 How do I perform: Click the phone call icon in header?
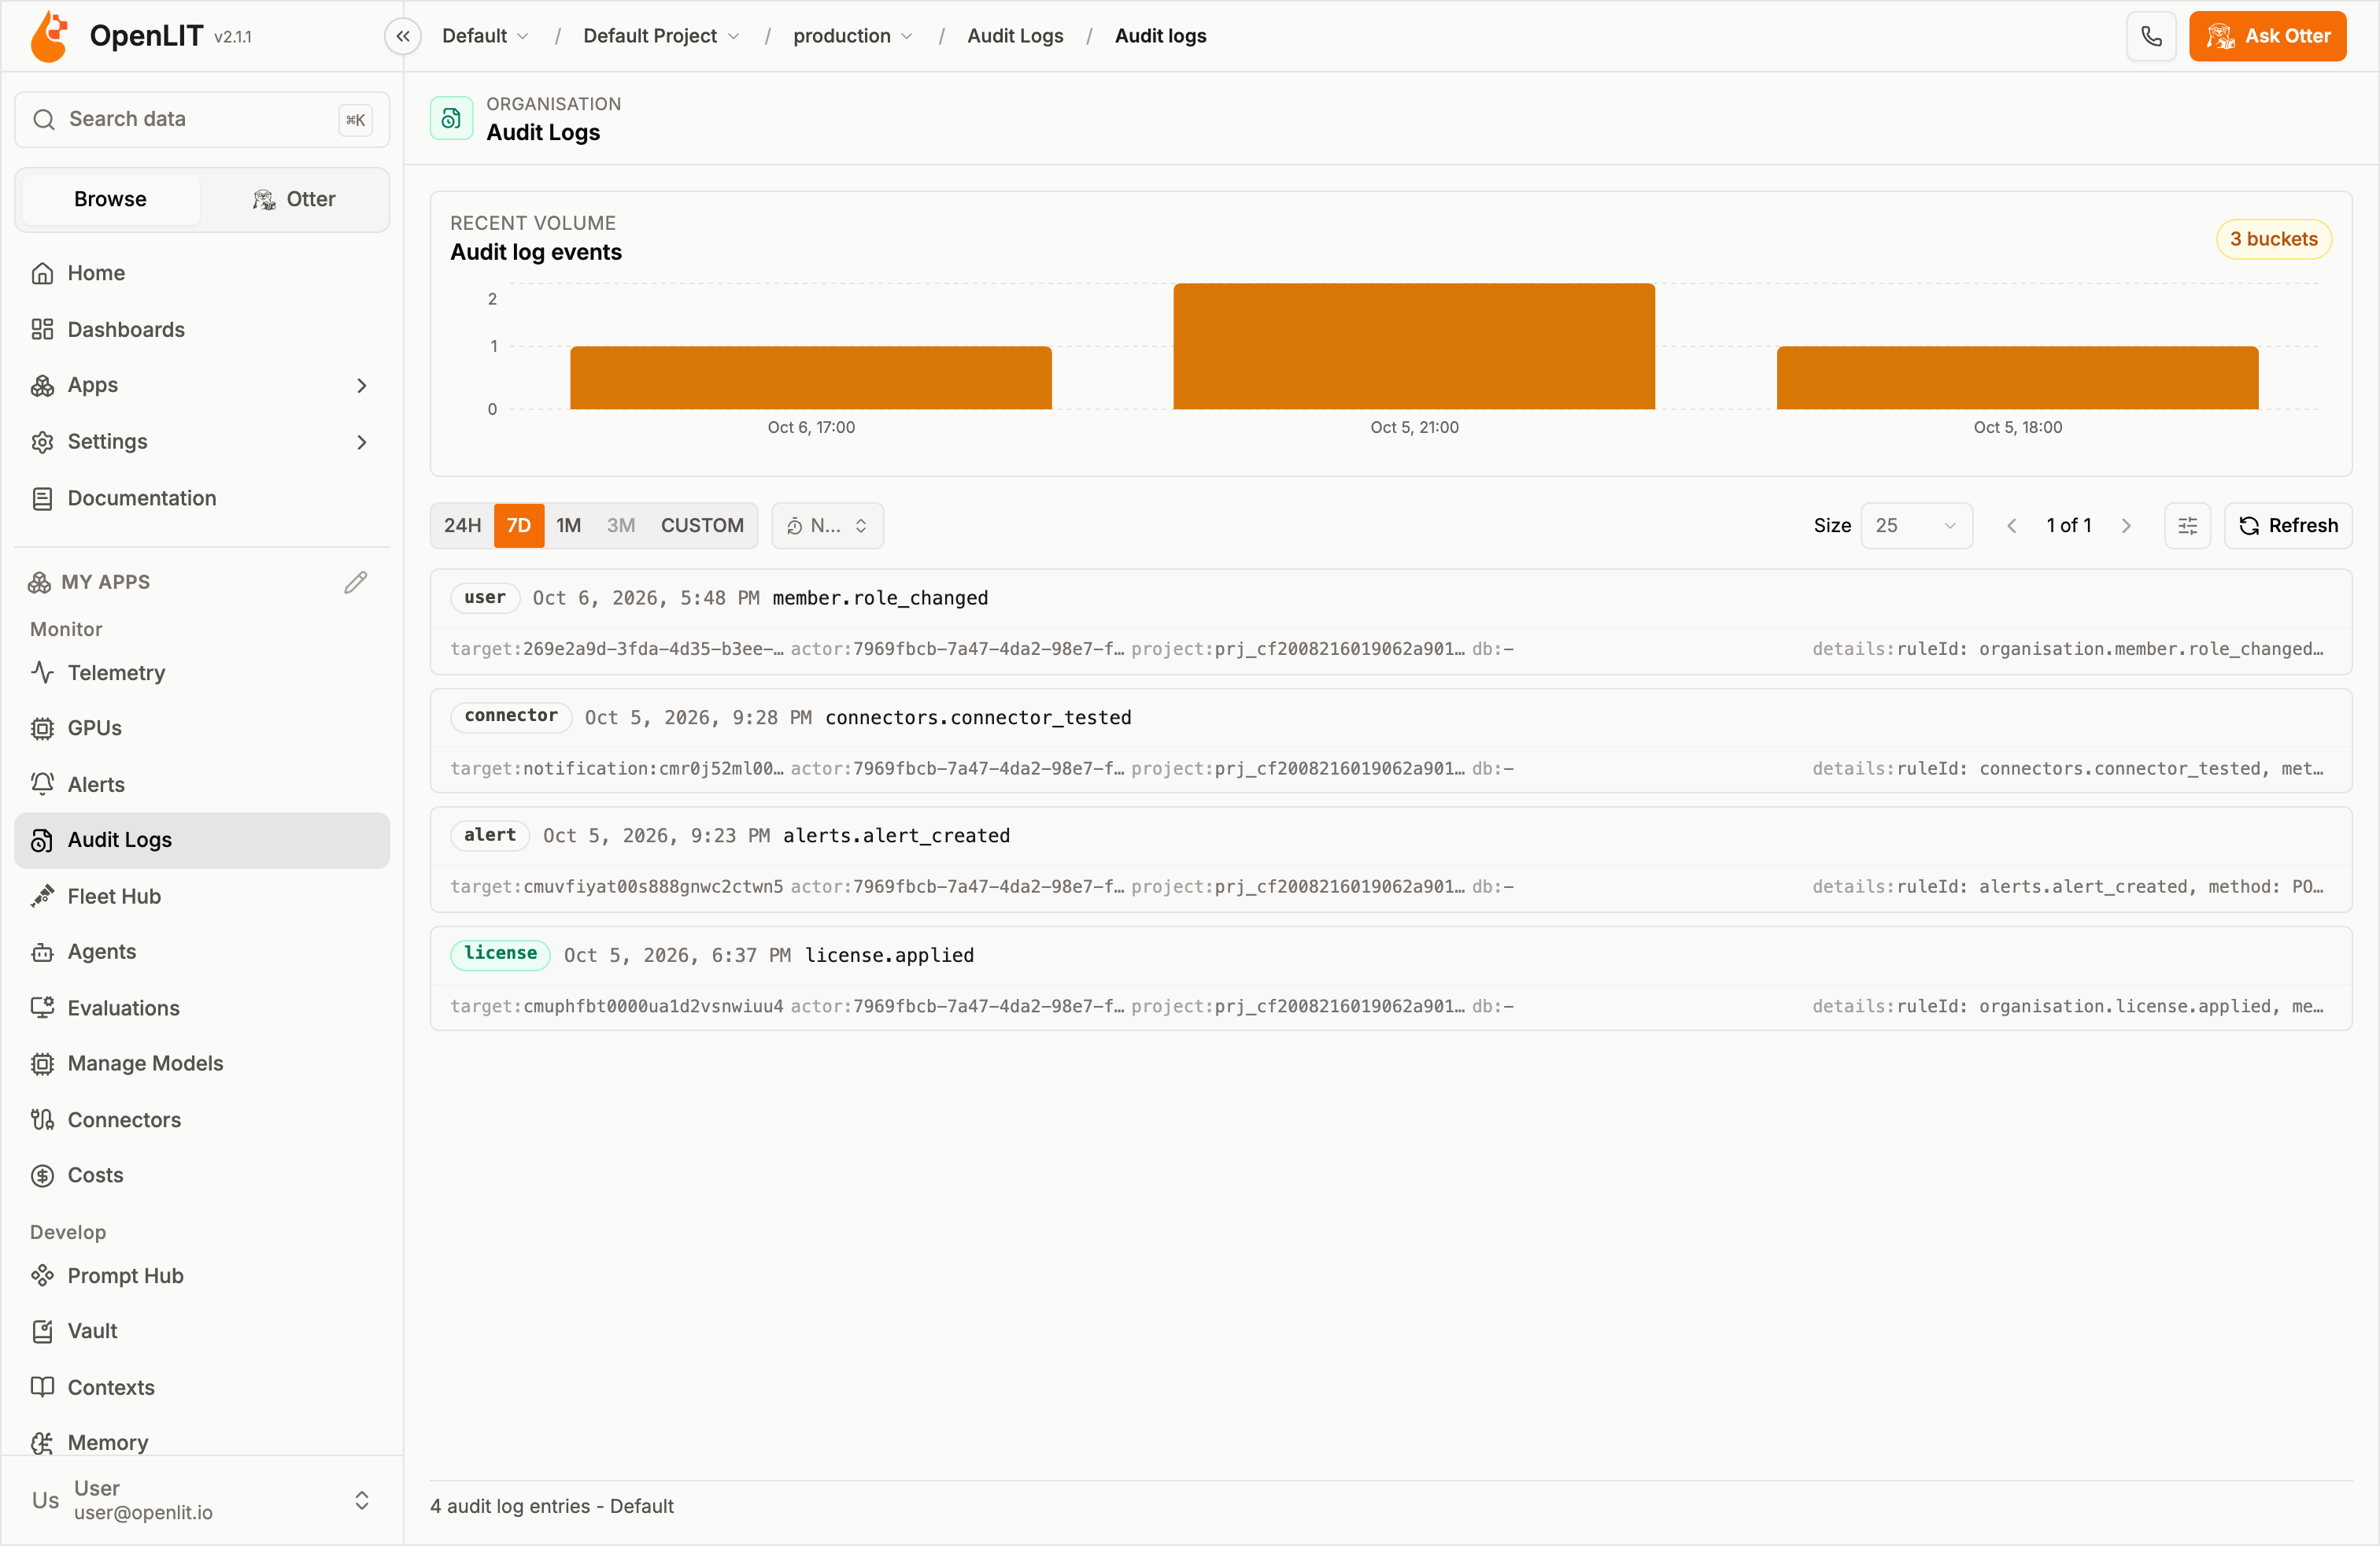point(2151,36)
